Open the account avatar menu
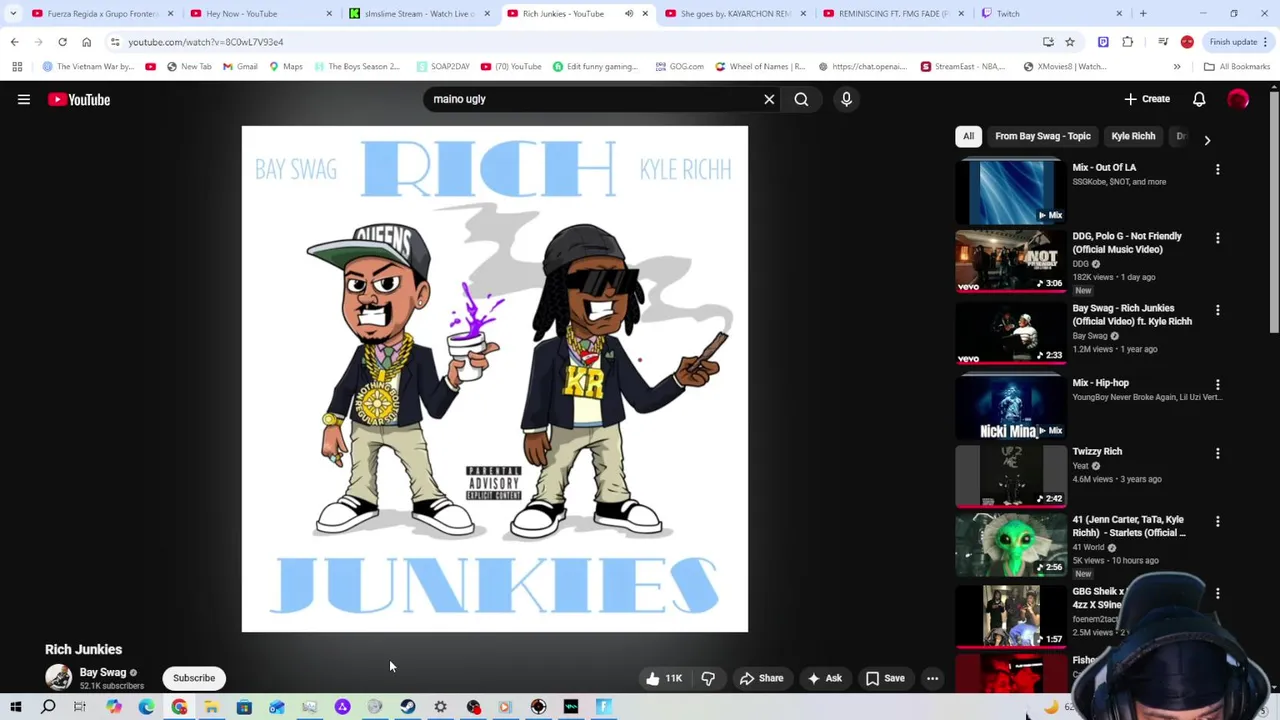Viewport: 1280px width, 720px height. tap(1238, 99)
